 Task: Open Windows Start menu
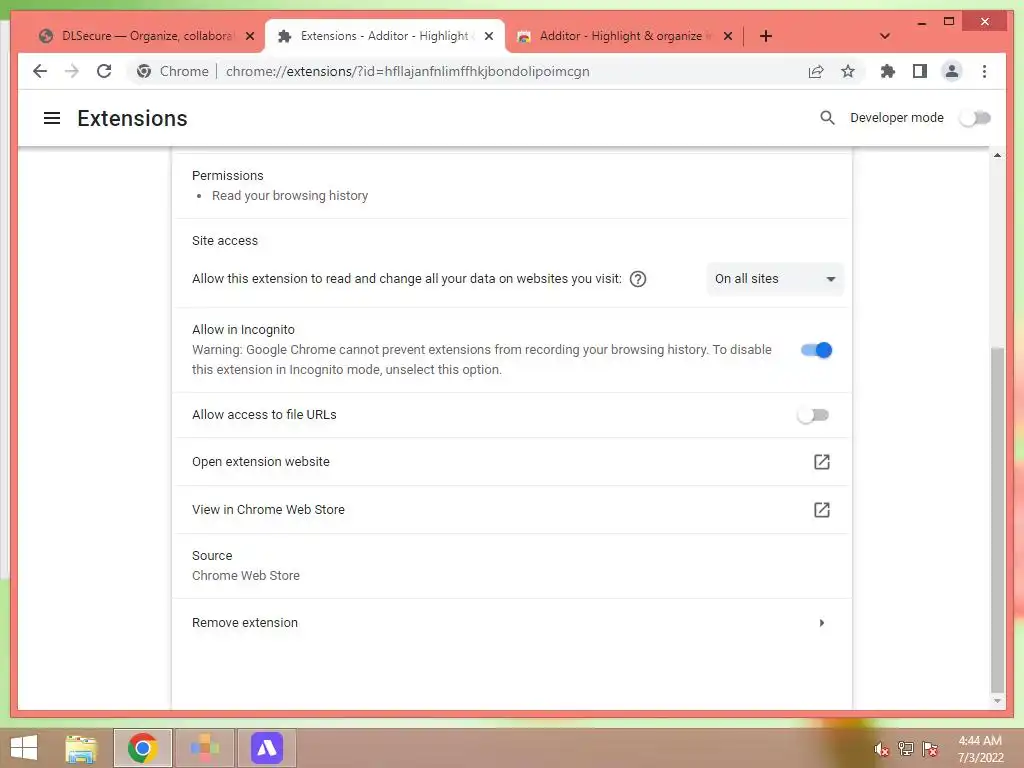[24, 748]
